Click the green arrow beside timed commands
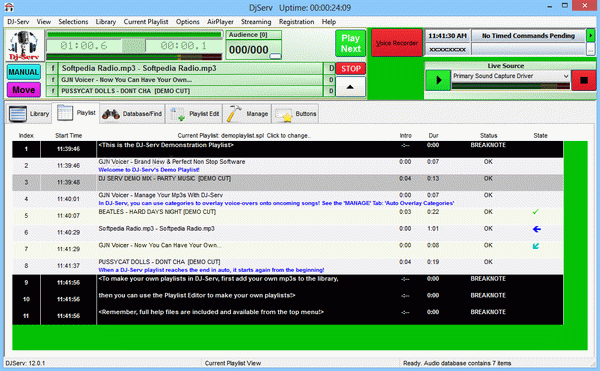 [590, 36]
